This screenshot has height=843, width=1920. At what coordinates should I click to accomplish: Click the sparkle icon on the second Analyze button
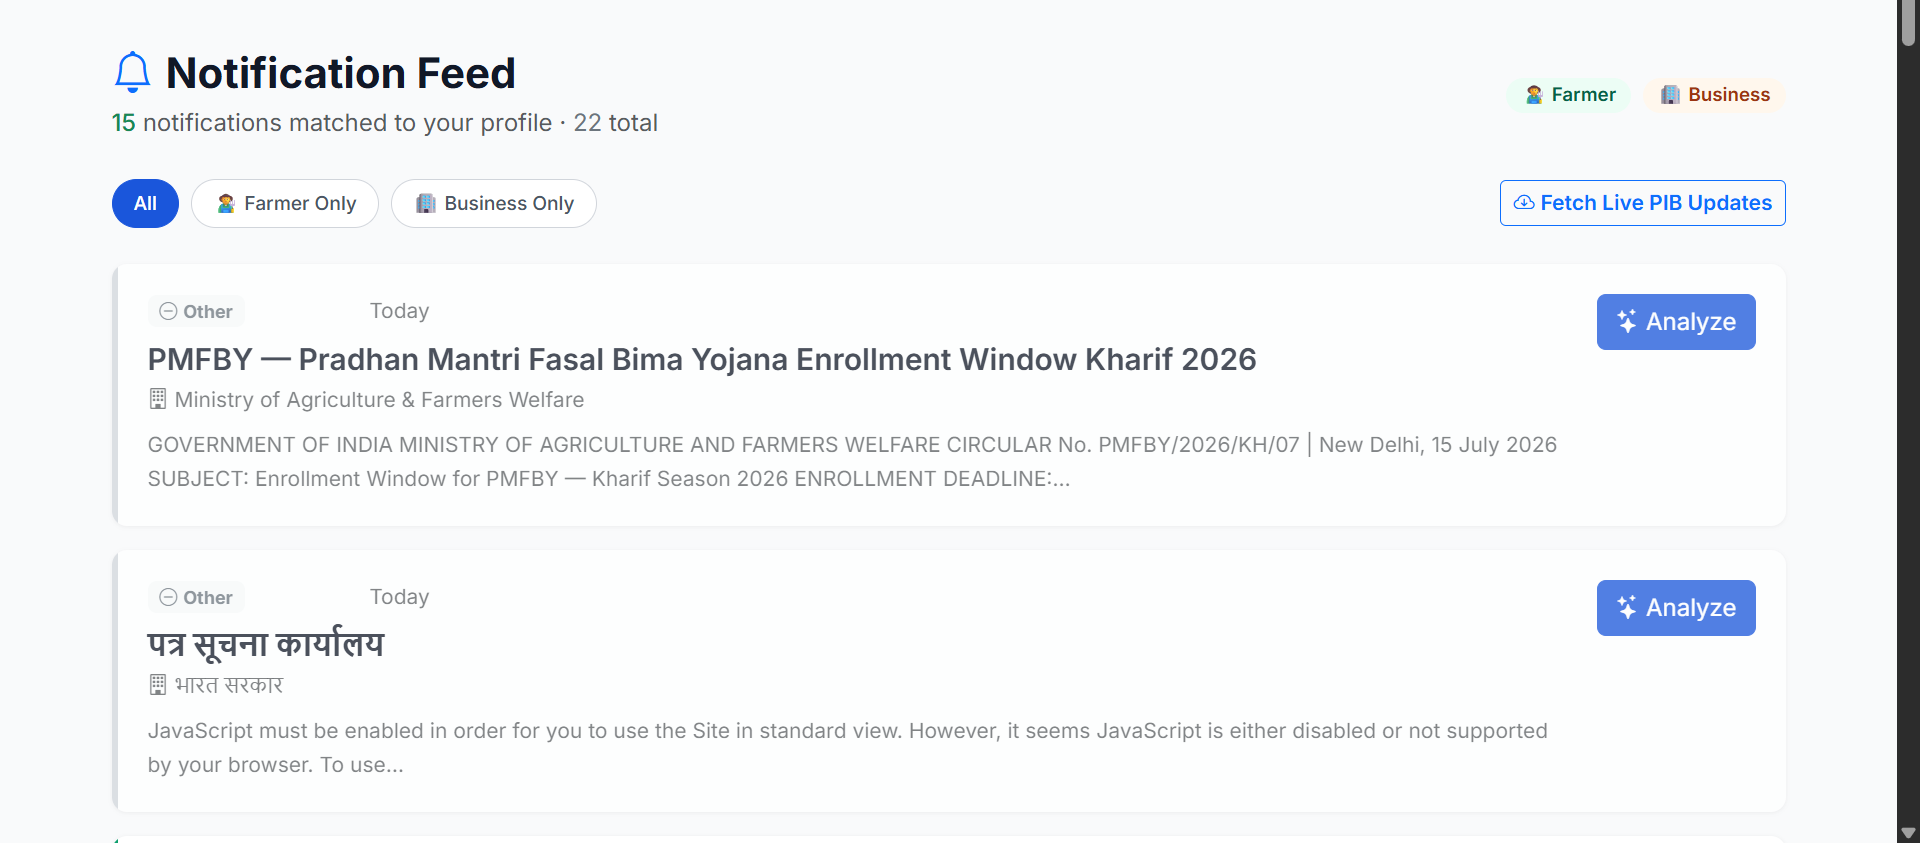[x=1627, y=608]
